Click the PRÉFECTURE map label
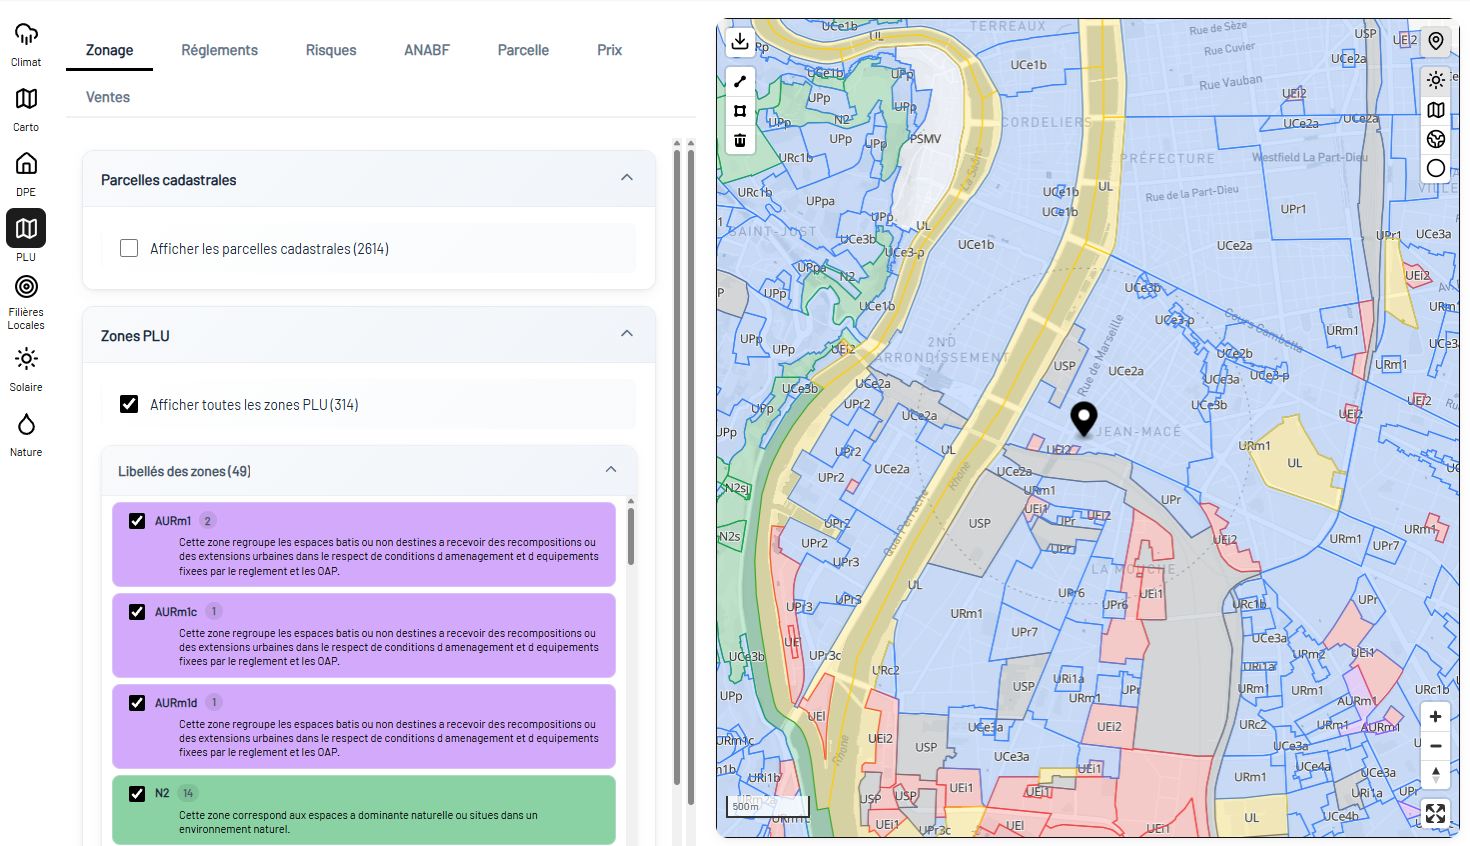 click(1168, 159)
